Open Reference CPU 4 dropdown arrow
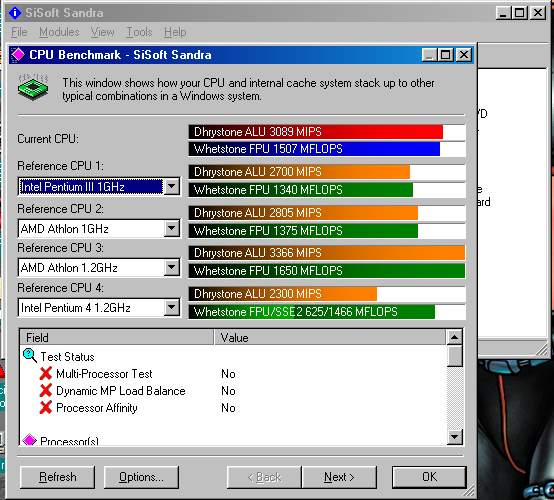 [x=172, y=308]
